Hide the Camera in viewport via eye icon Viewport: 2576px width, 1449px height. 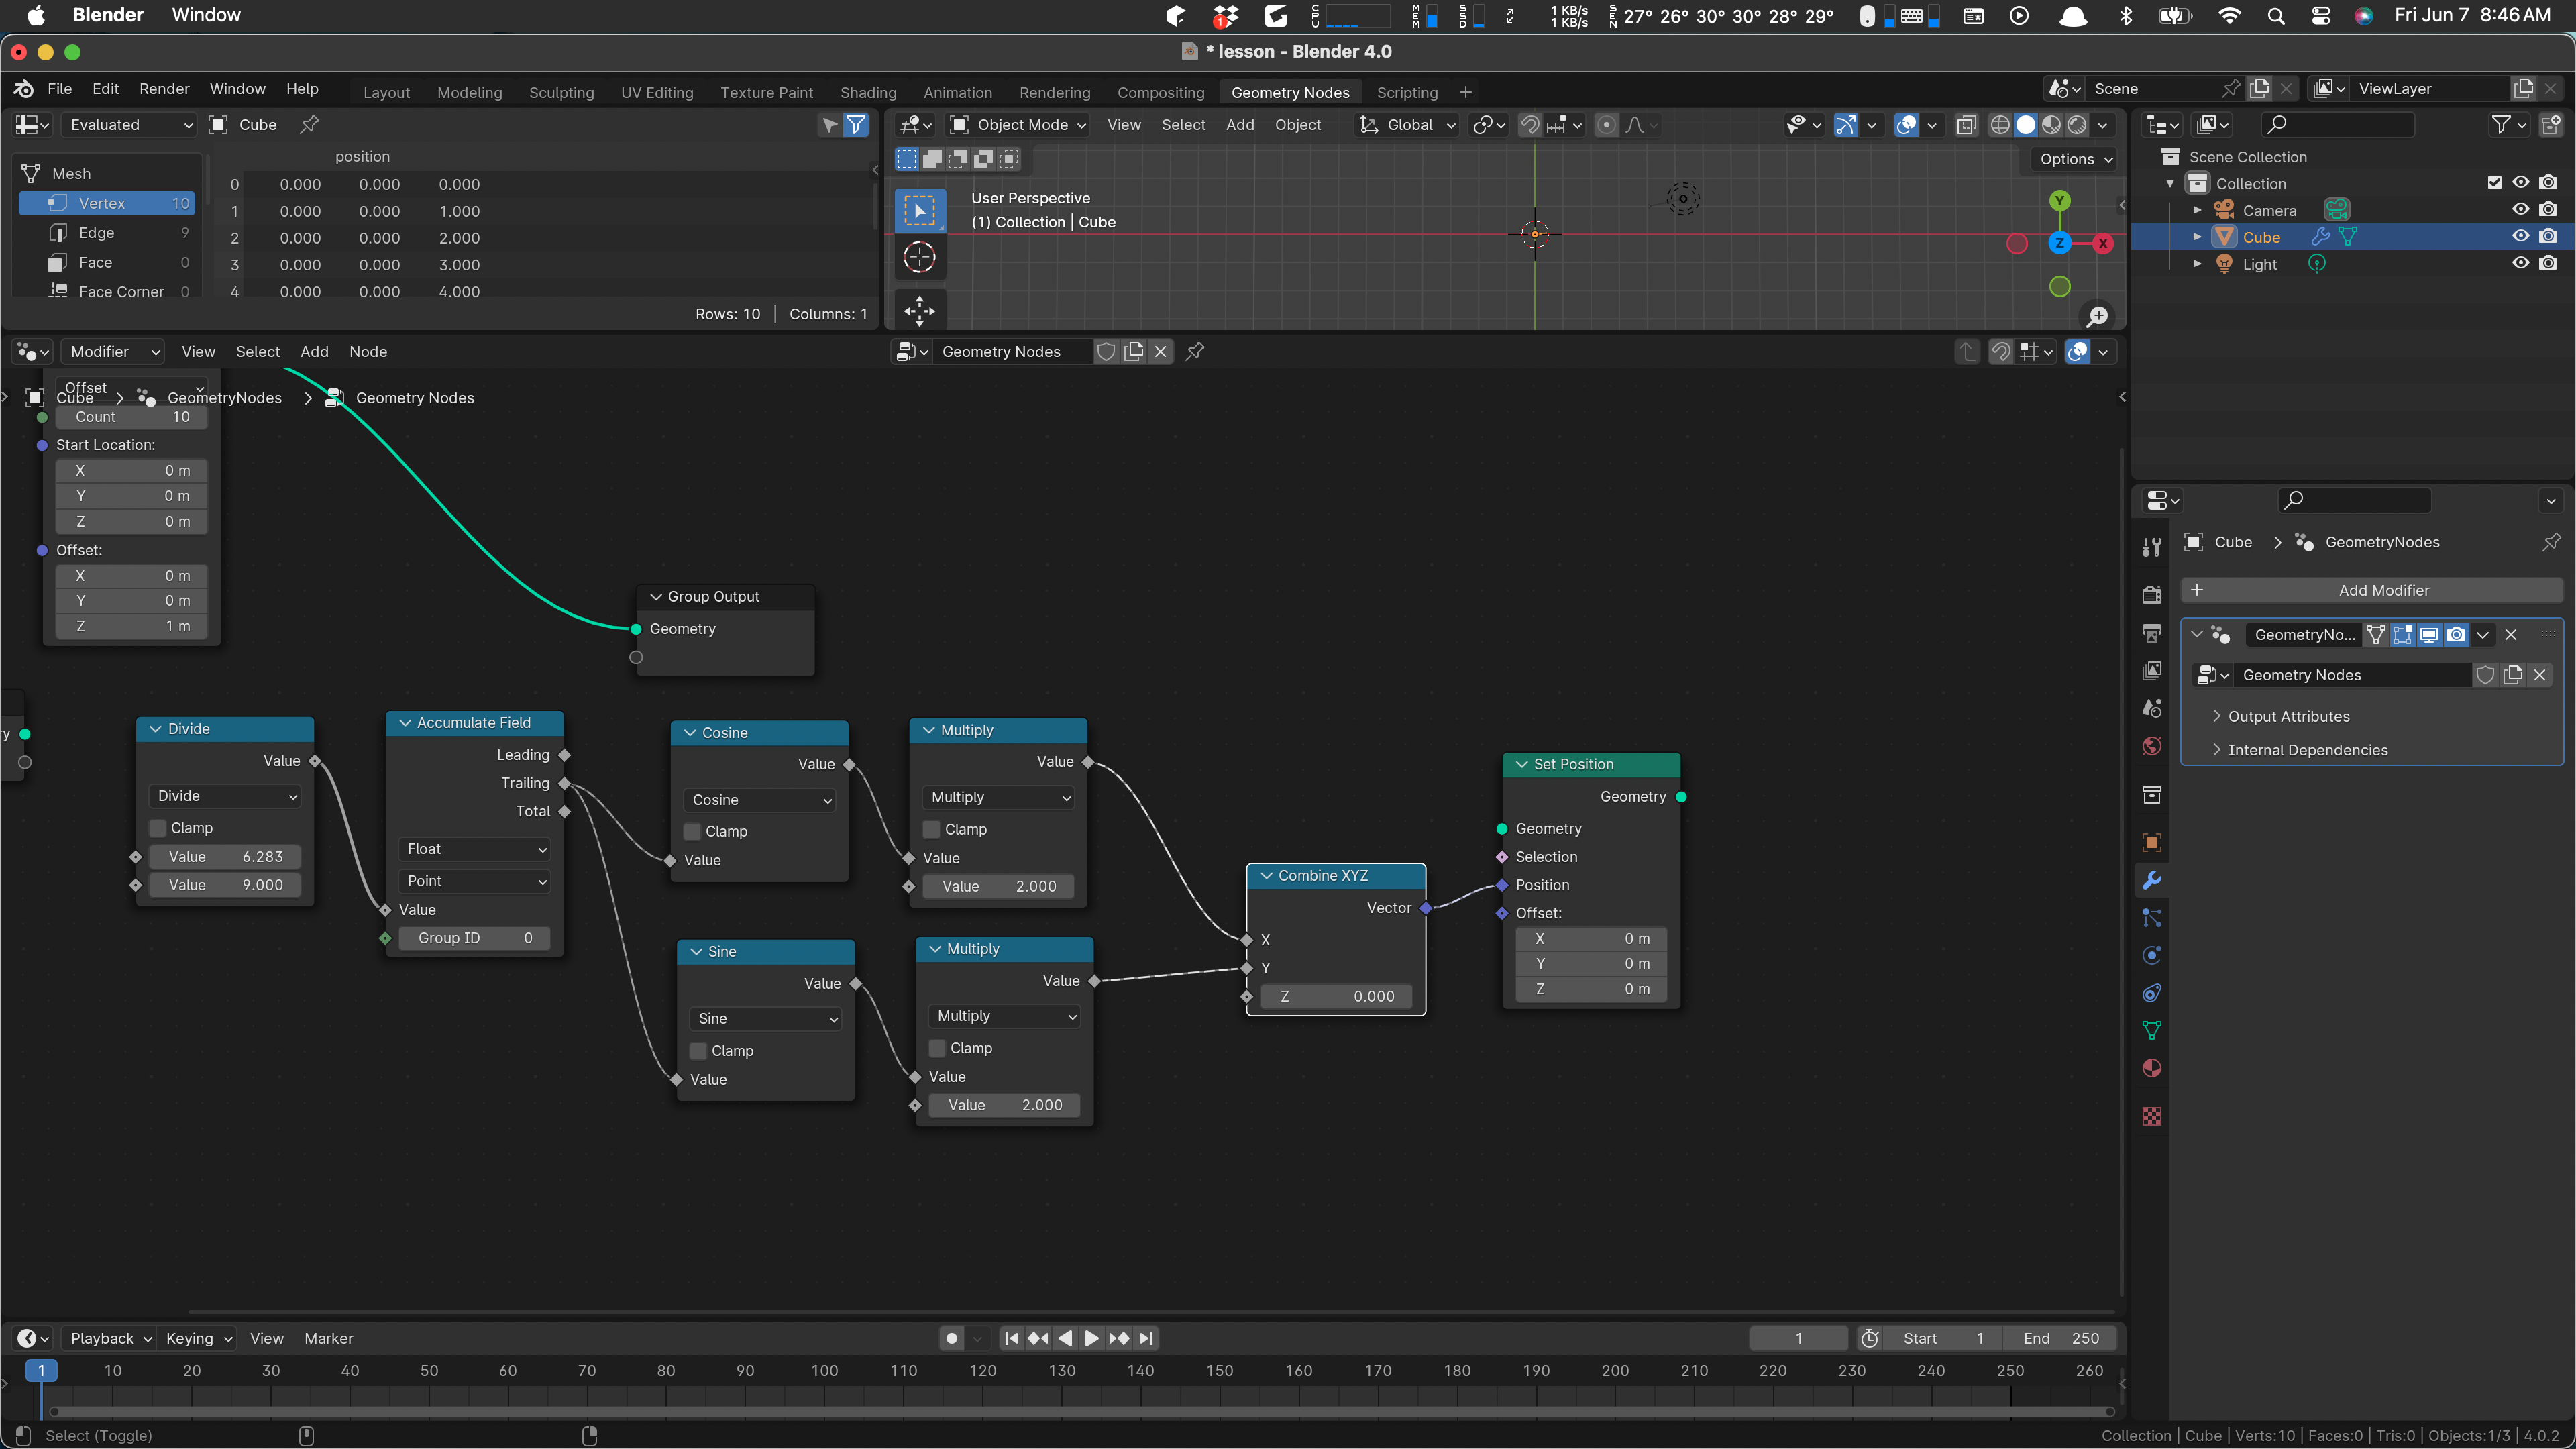coord(2521,210)
